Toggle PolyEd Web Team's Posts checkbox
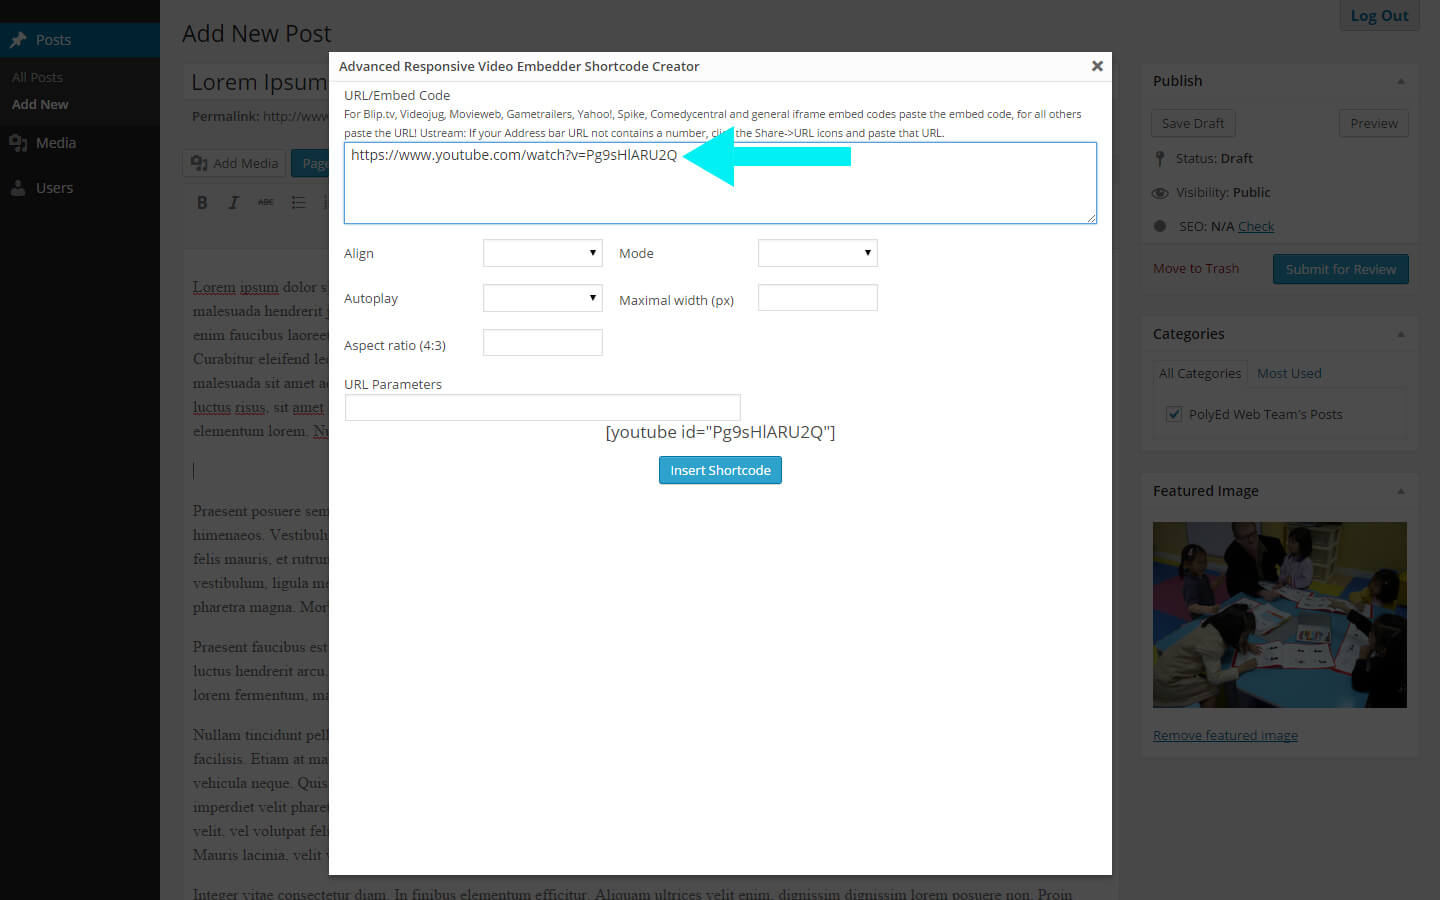The width and height of the screenshot is (1440, 900). (1174, 414)
